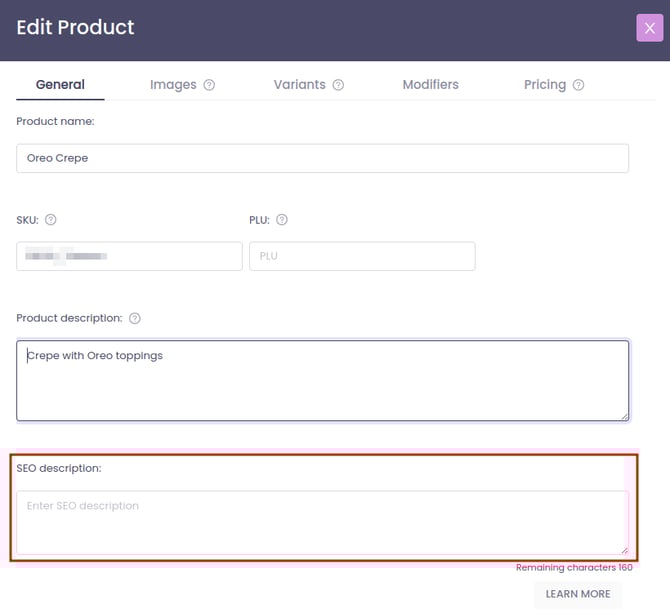Click the SKU help question mark icon
Screen dimensions: 670x613
51,220
